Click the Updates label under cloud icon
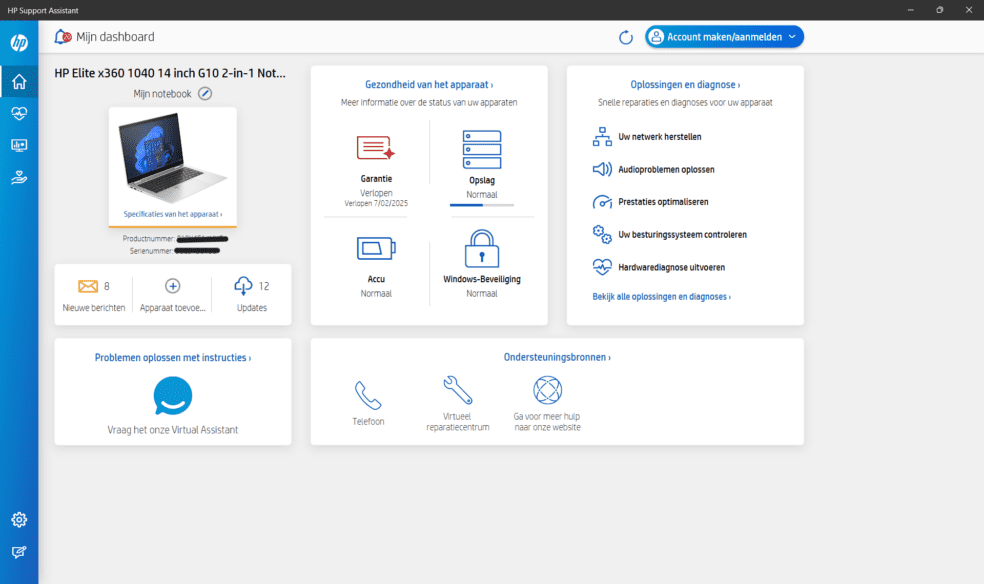 tap(252, 308)
